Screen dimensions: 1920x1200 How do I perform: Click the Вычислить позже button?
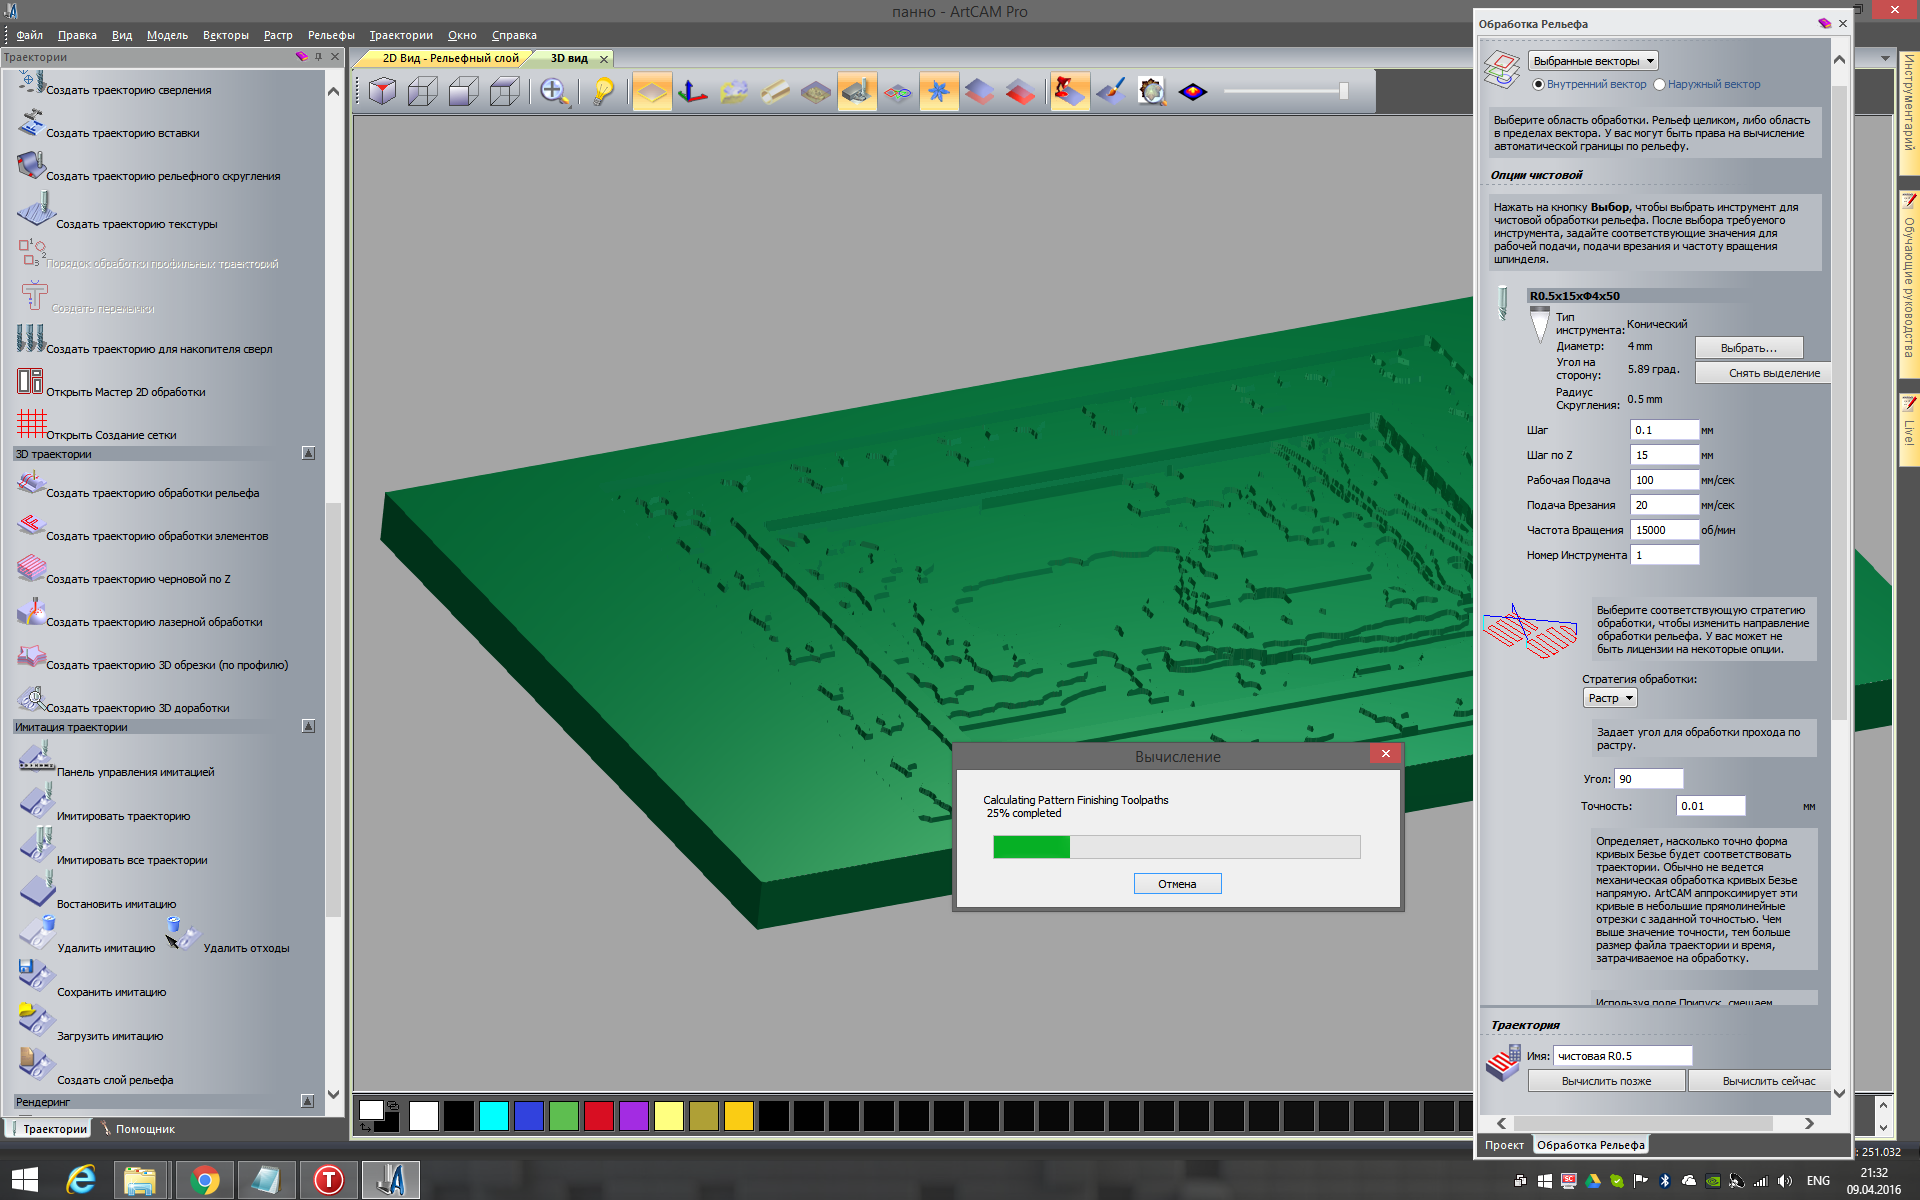click(1606, 1081)
